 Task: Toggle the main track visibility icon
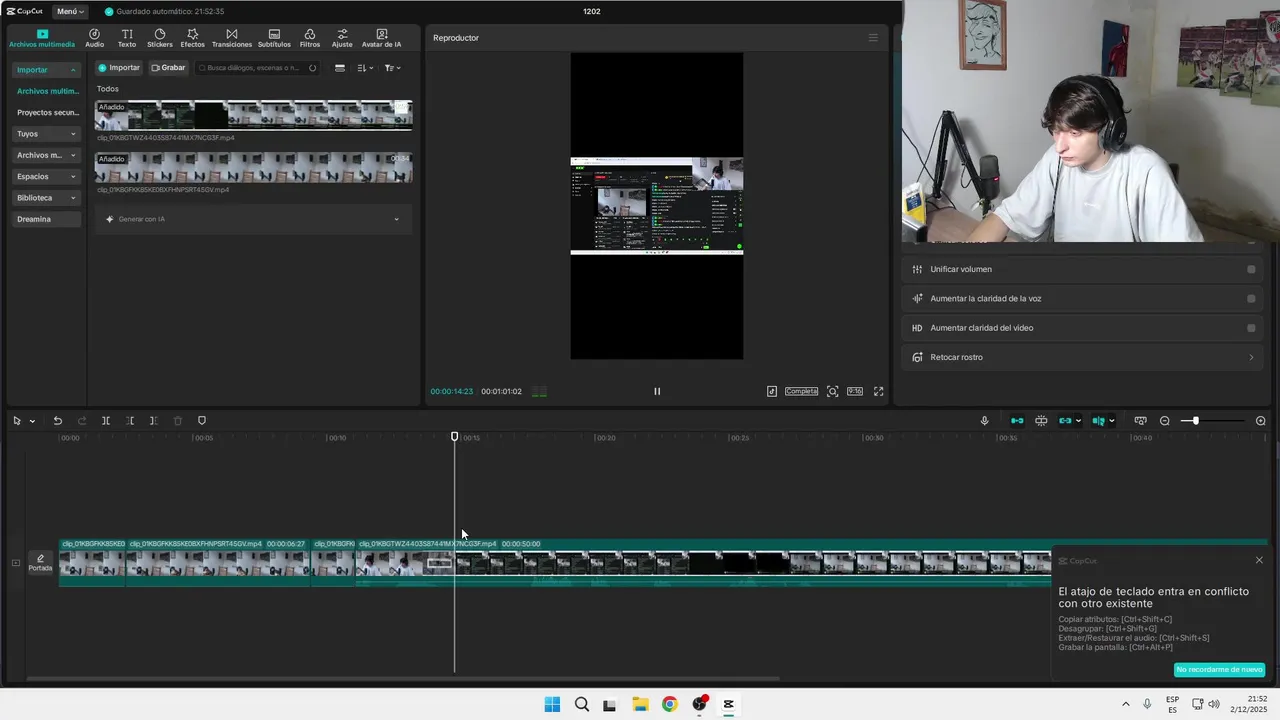tap(15, 563)
